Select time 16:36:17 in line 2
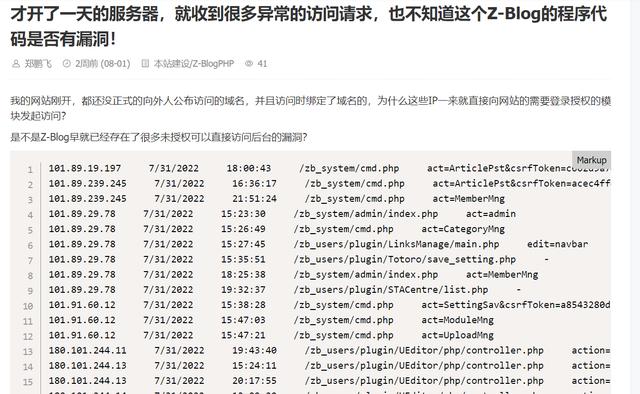The height and width of the screenshot is (394, 640). 255,183
